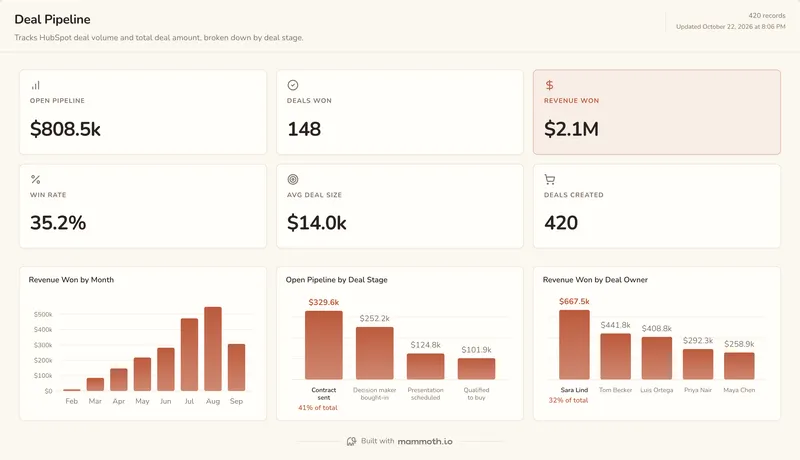Click the shopping cart icon above Deals Created

(549, 180)
